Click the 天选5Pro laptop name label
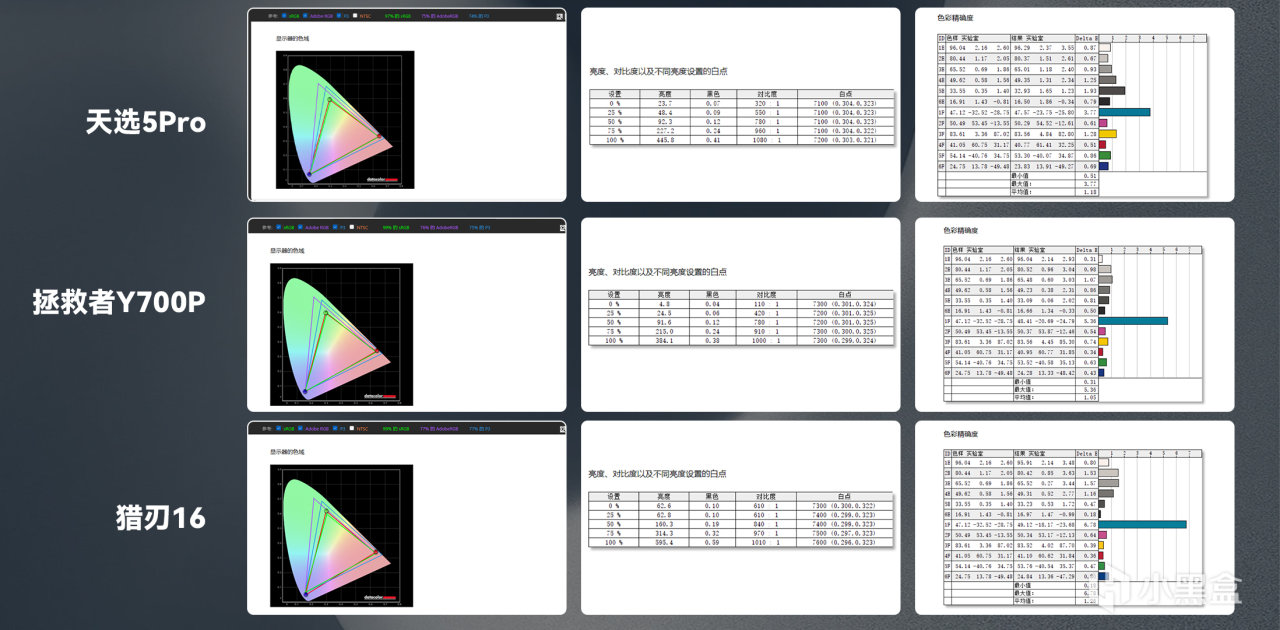Image resolution: width=1280 pixels, height=630 pixels. (x=146, y=122)
